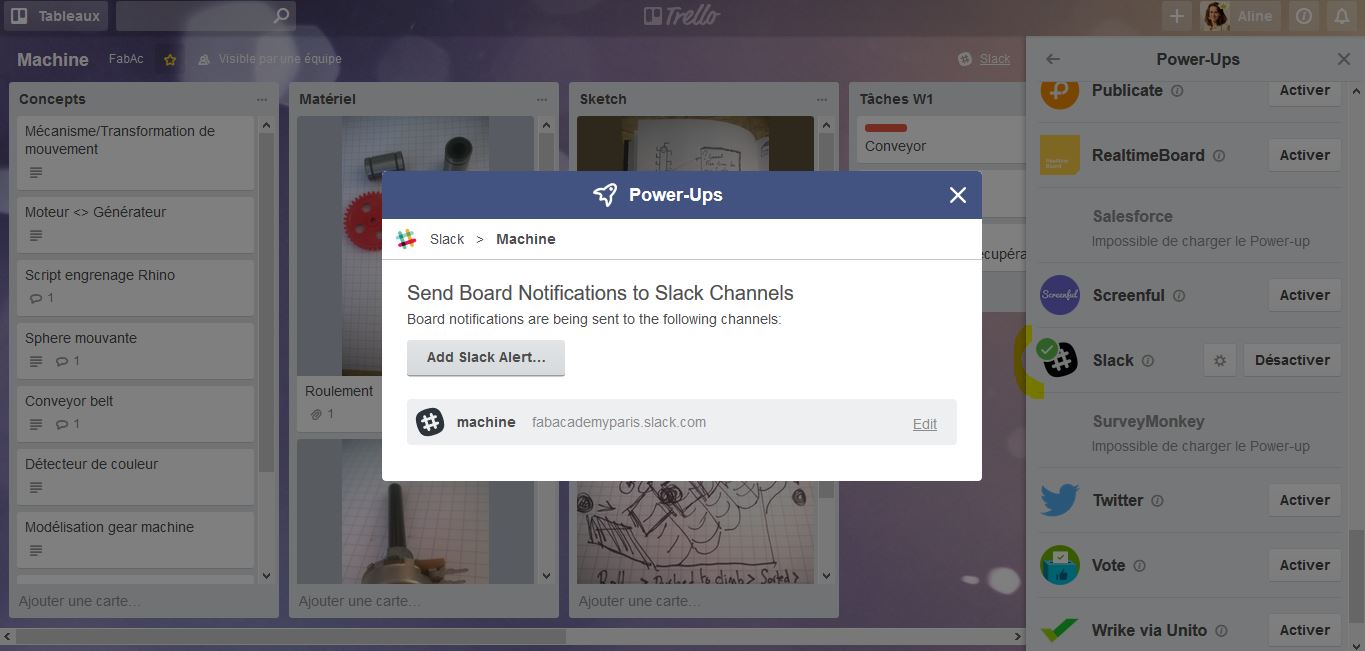Open info icon next to Twitter

(x=1157, y=501)
